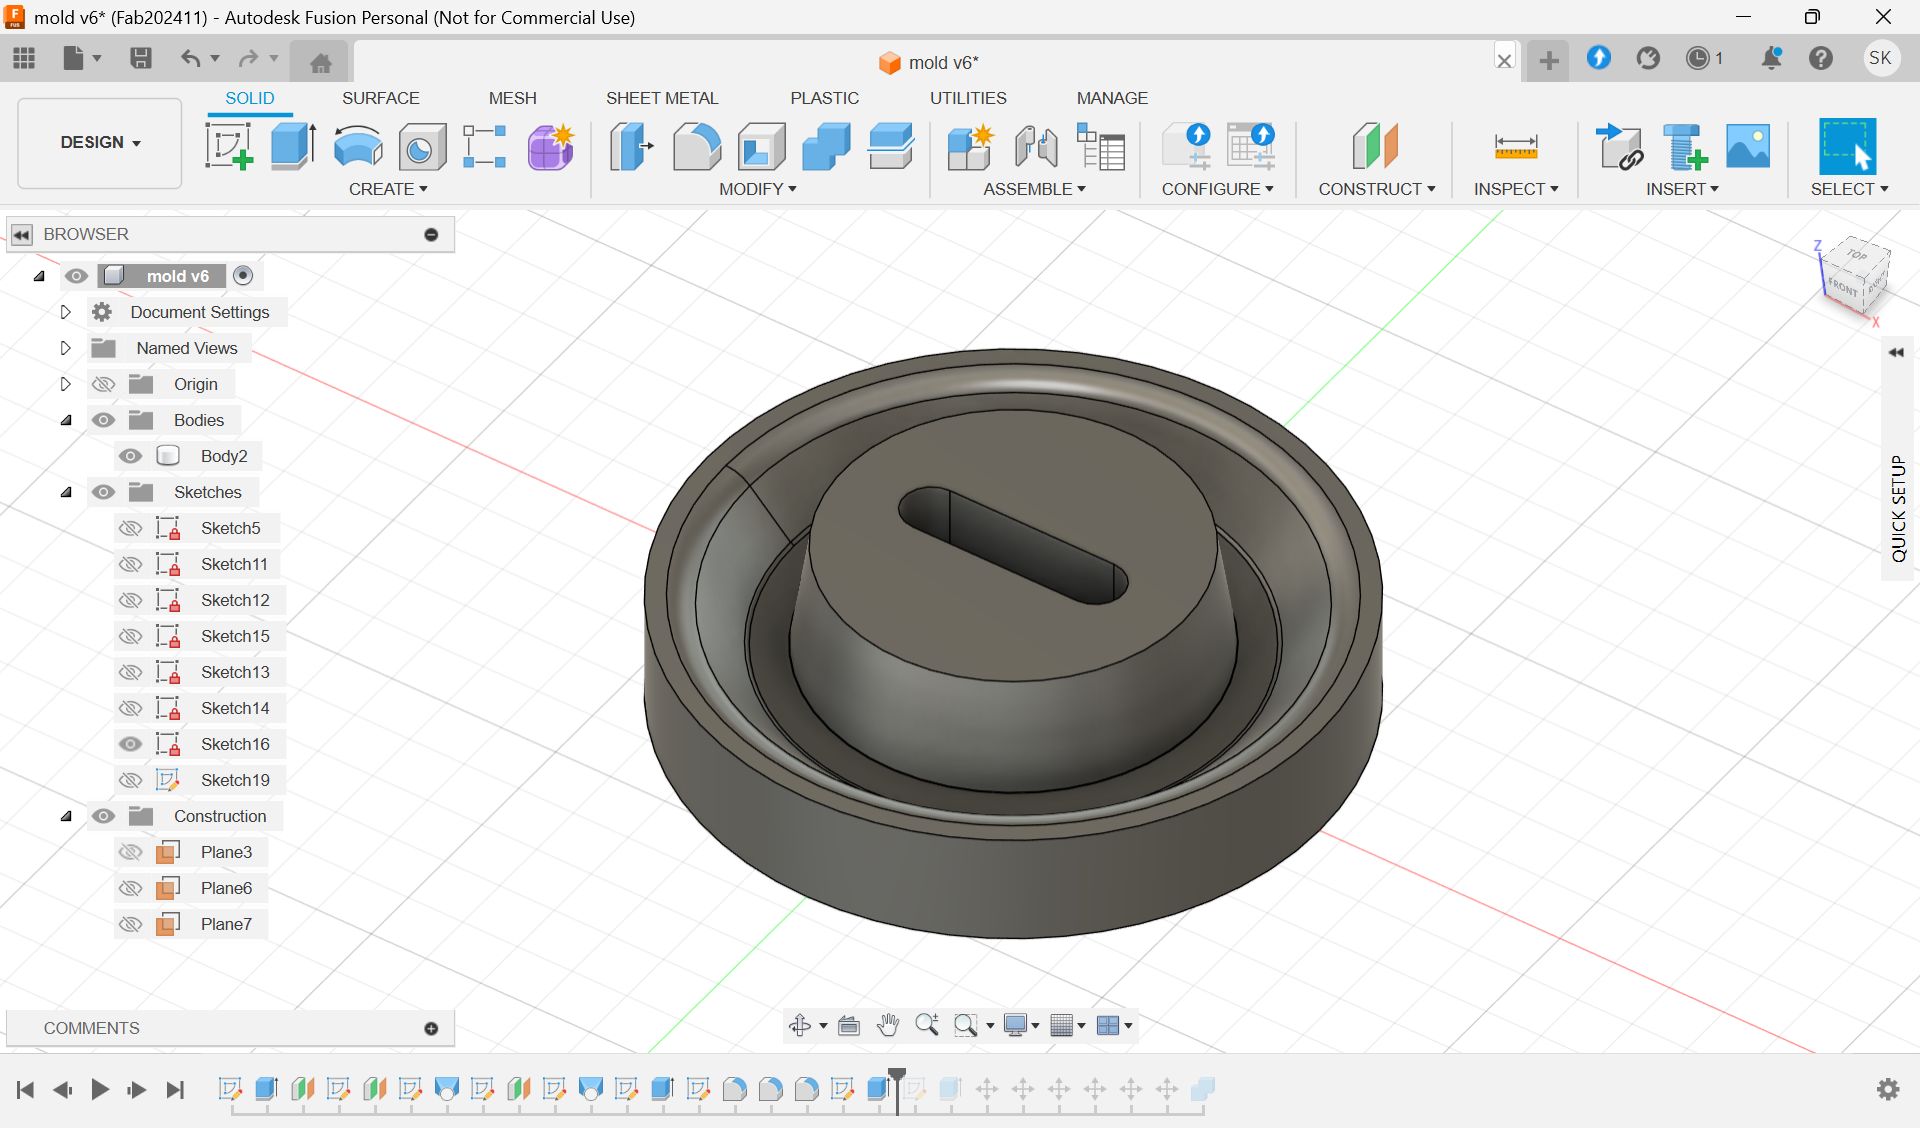Switch to the SHEET METAL tab
Viewport: 1920px width, 1128px height.
coord(661,98)
